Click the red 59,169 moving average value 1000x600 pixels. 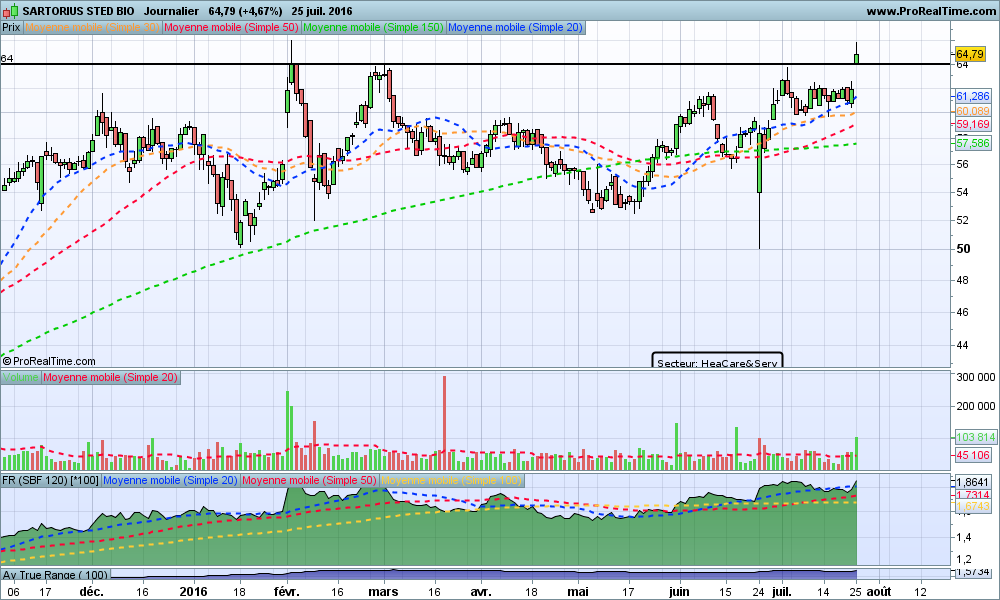pyautogui.click(x=973, y=124)
